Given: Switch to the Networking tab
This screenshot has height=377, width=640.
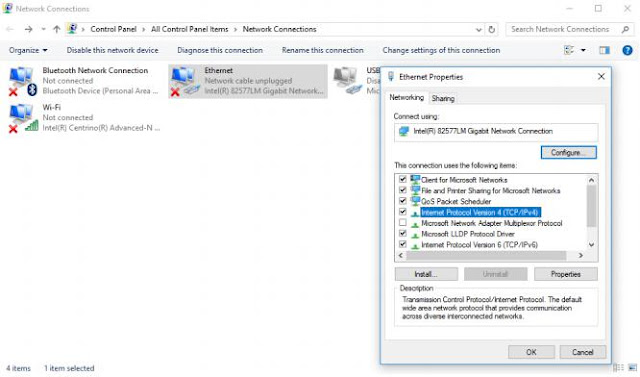Looking at the screenshot, I should 406,98.
